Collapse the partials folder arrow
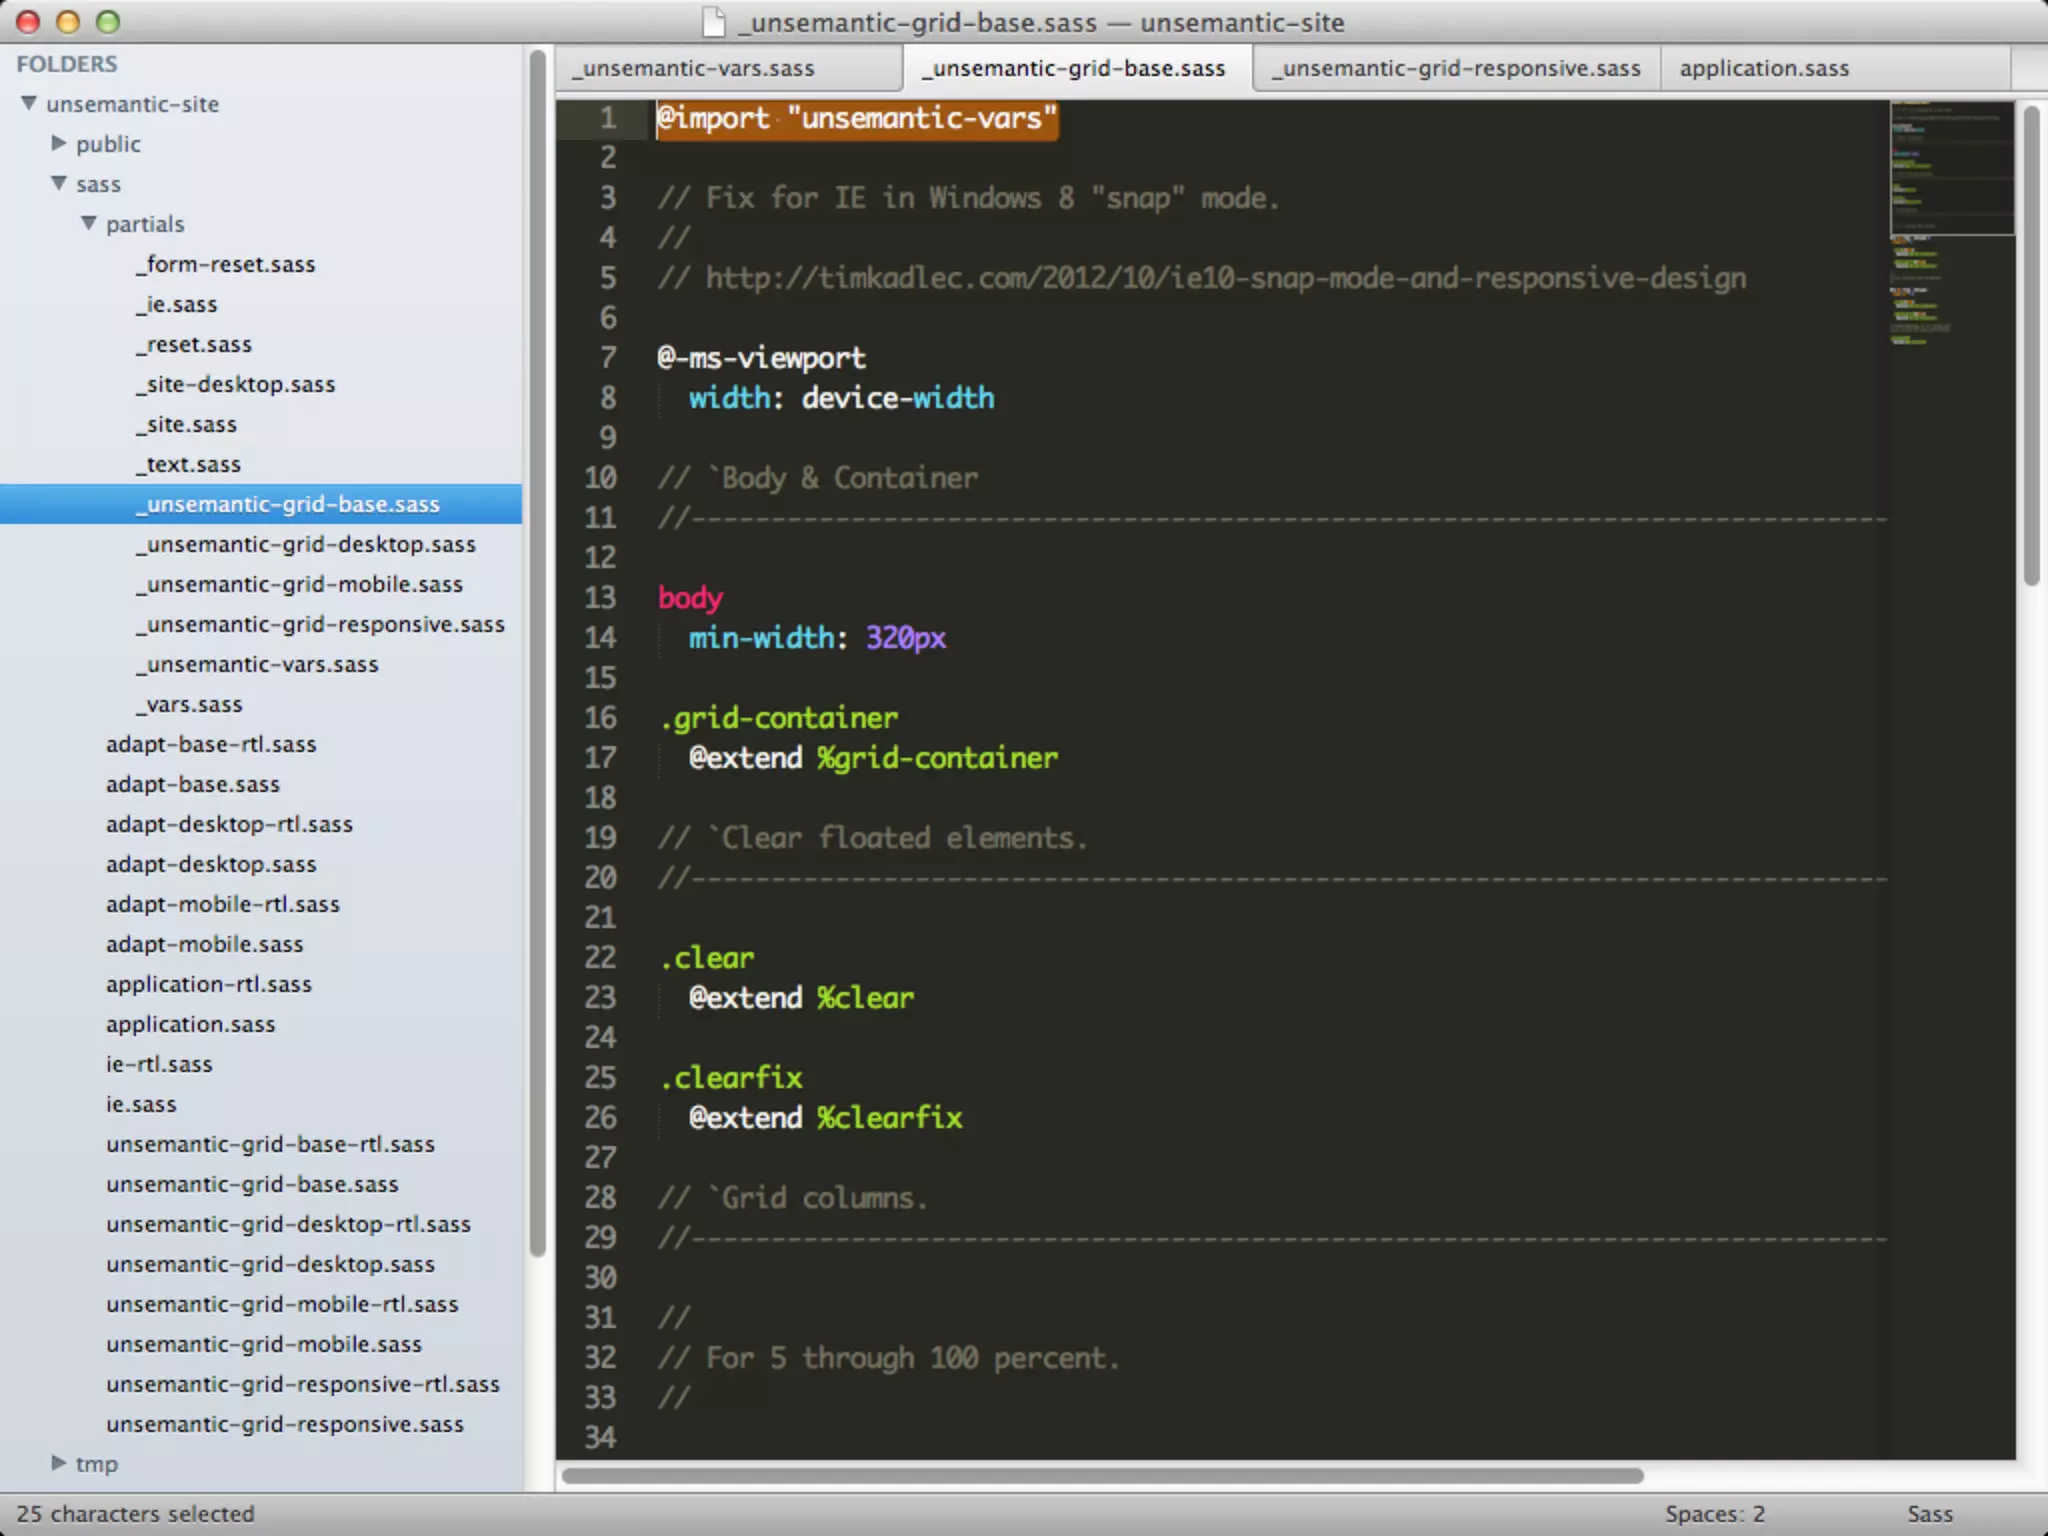Viewport: 2048px width, 1536px height. 89,223
